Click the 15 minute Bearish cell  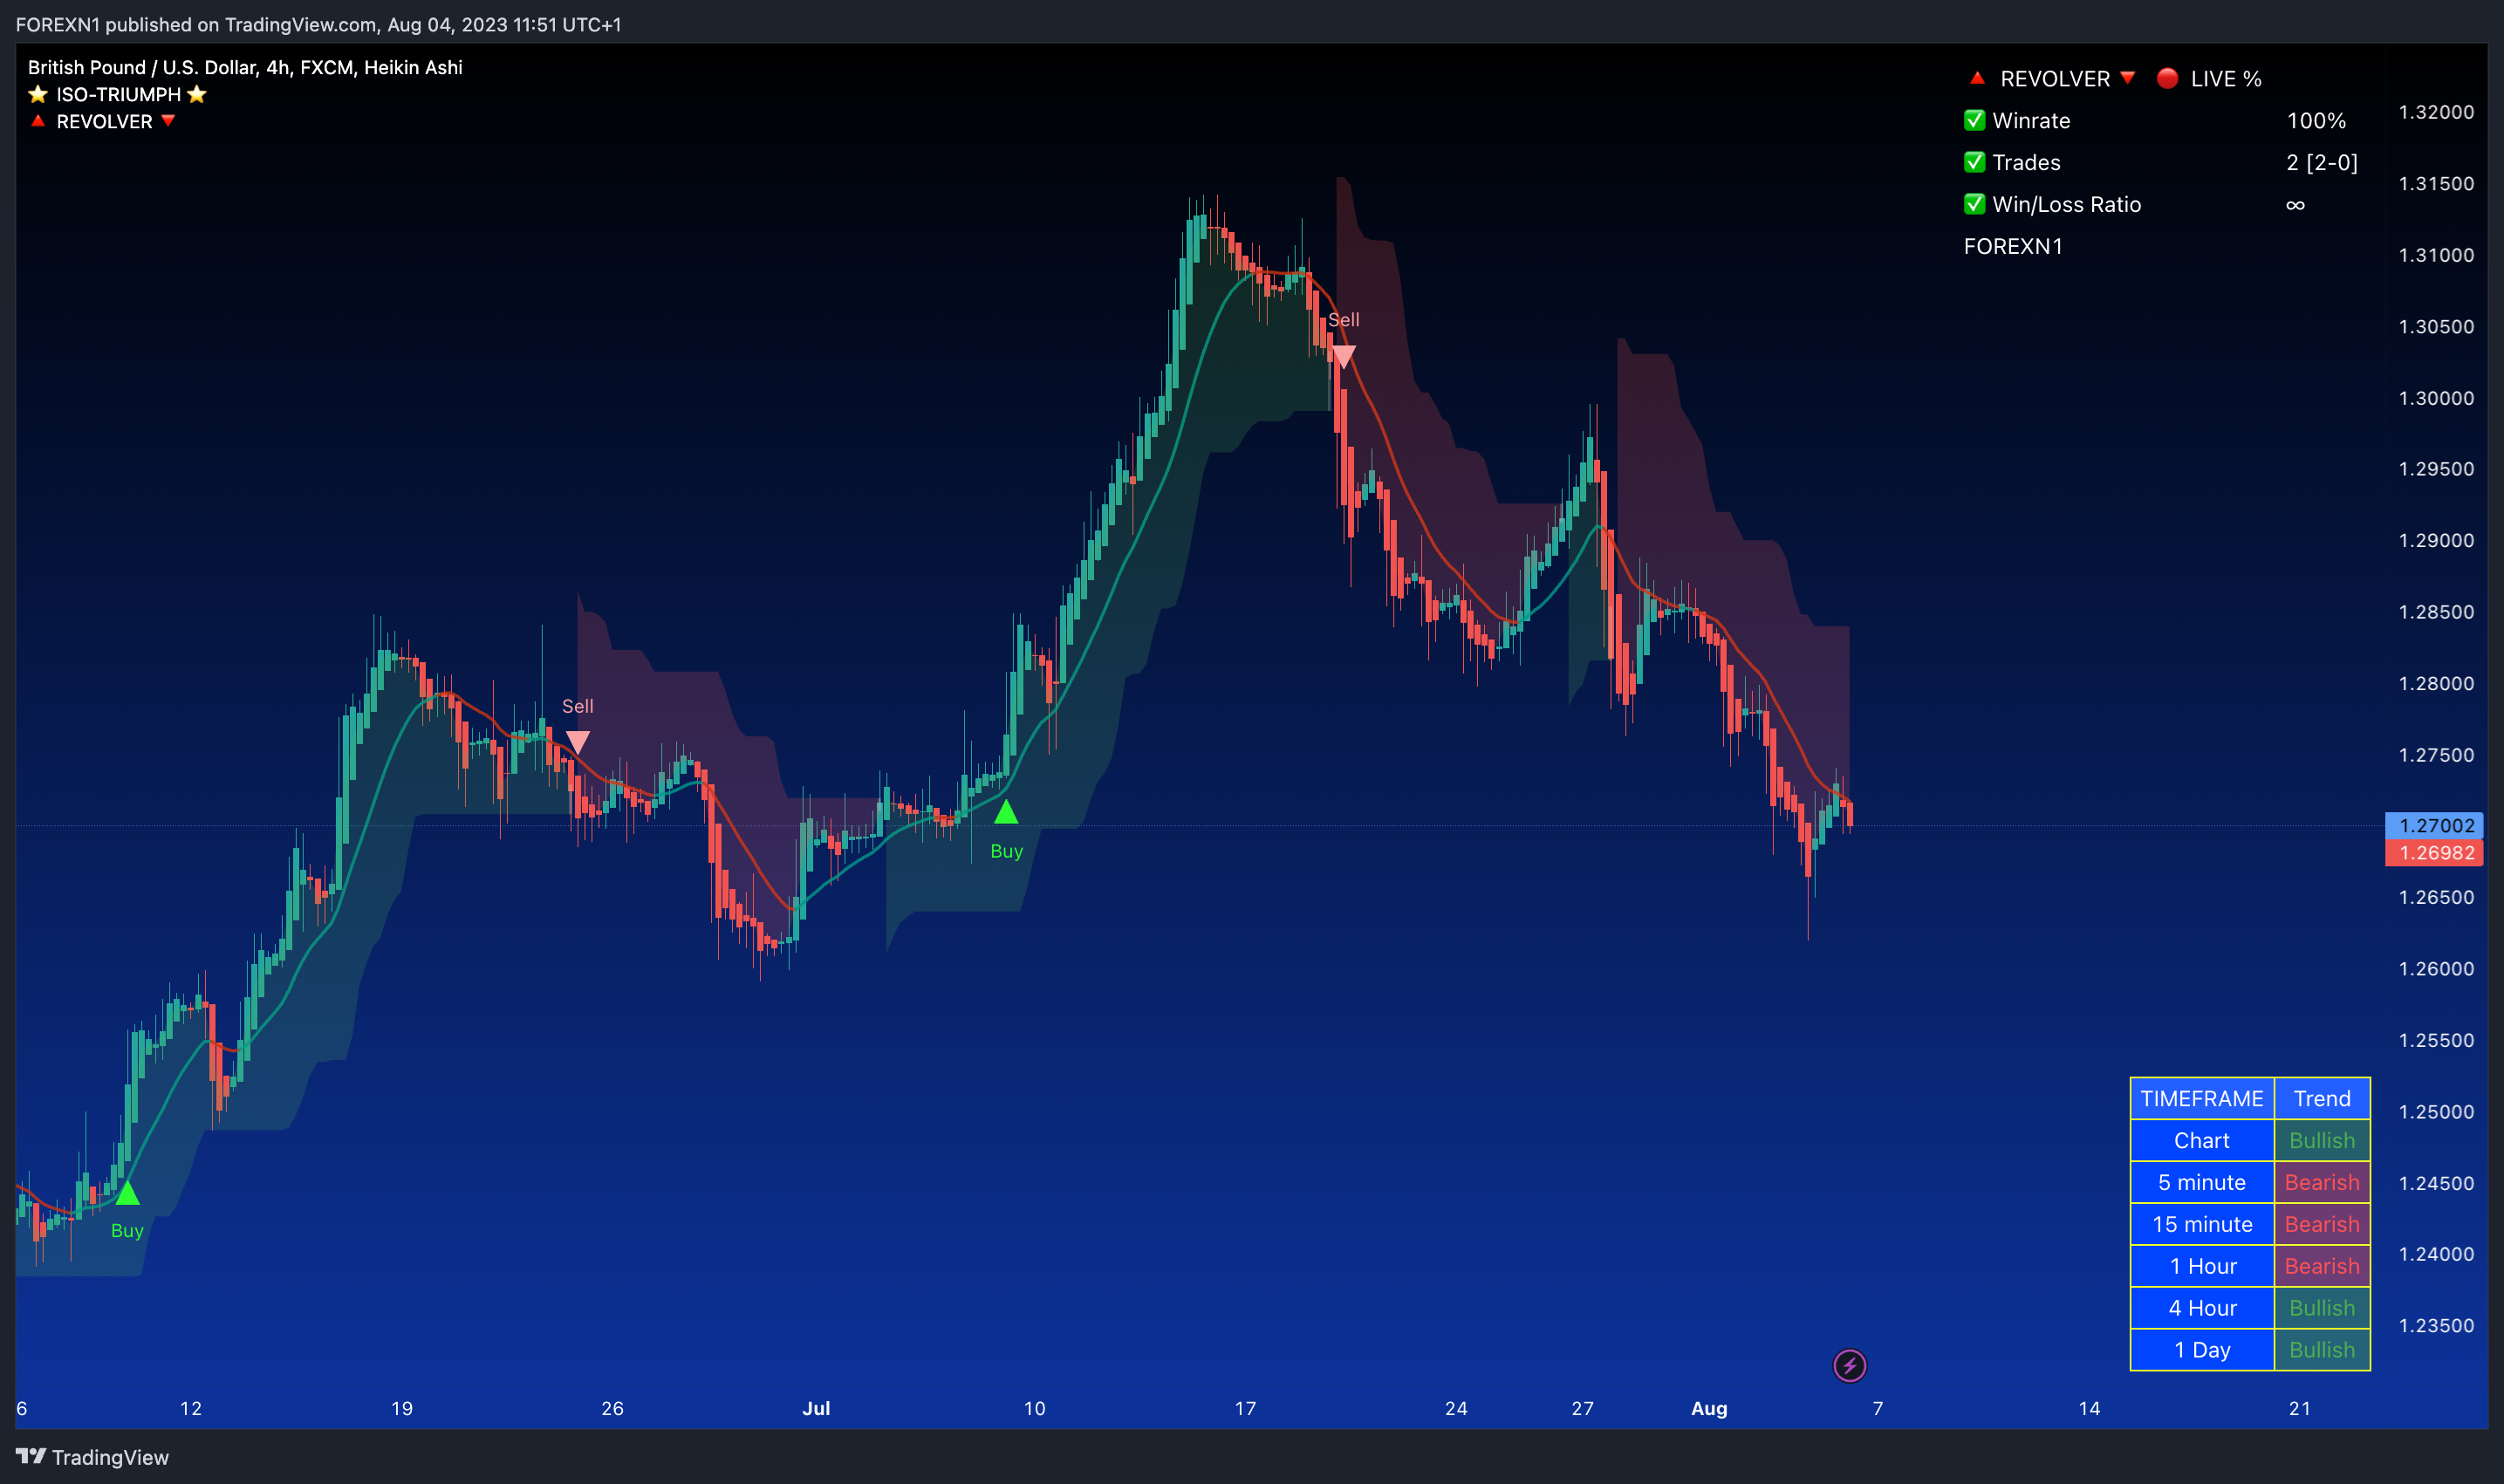[2322, 1224]
